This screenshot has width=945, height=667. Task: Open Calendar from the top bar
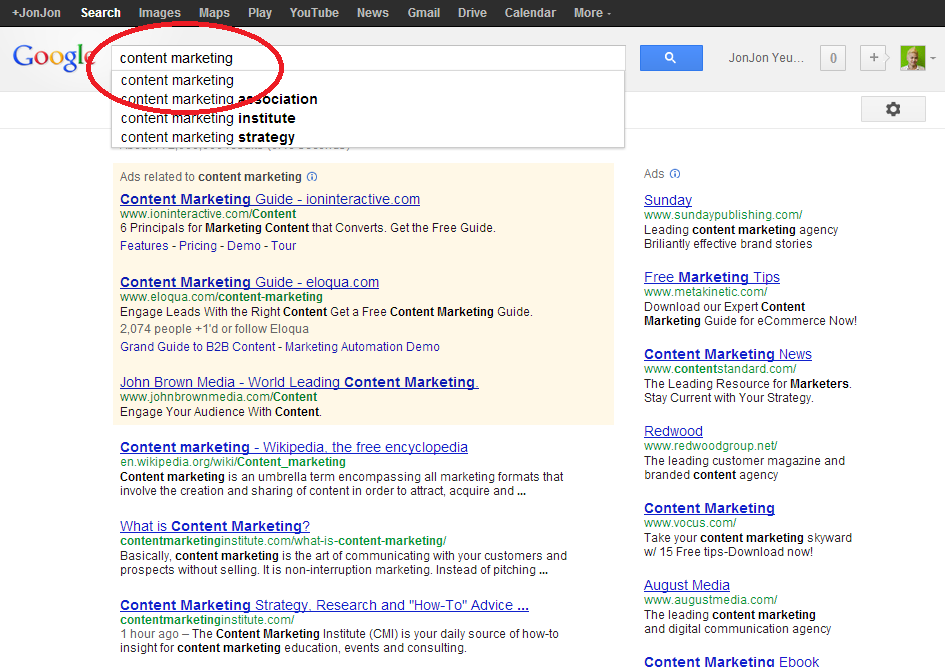click(530, 13)
